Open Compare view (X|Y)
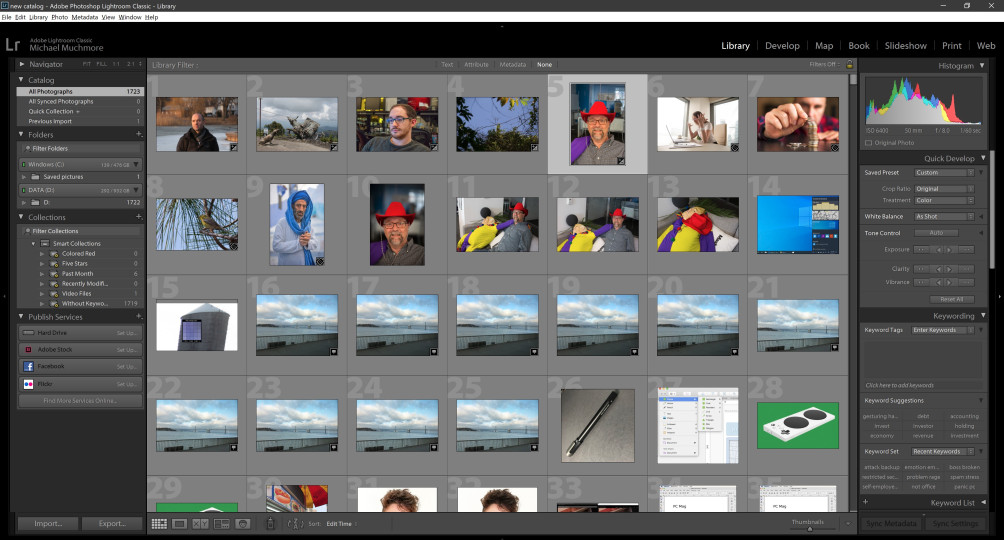 [200, 524]
